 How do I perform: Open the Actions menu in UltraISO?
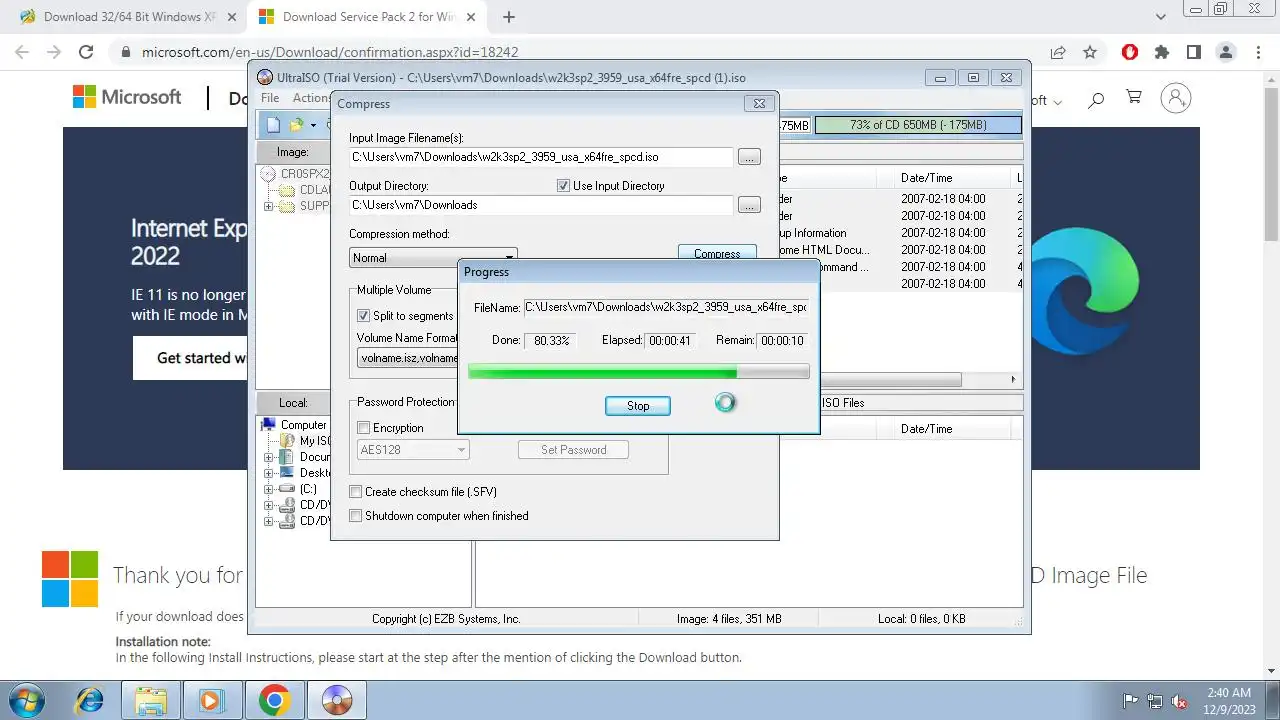[311, 98]
